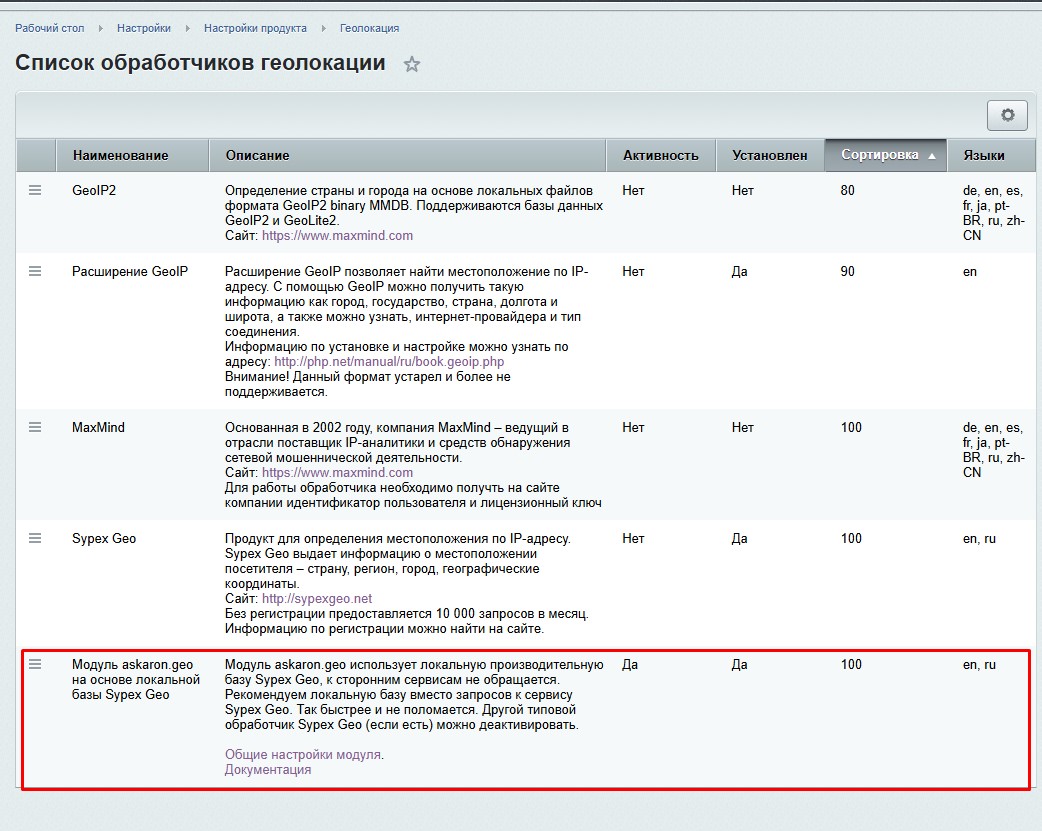This screenshot has width=1042, height=831.
Task: Open row menu for Расширение GeoIP
Action: (35, 271)
